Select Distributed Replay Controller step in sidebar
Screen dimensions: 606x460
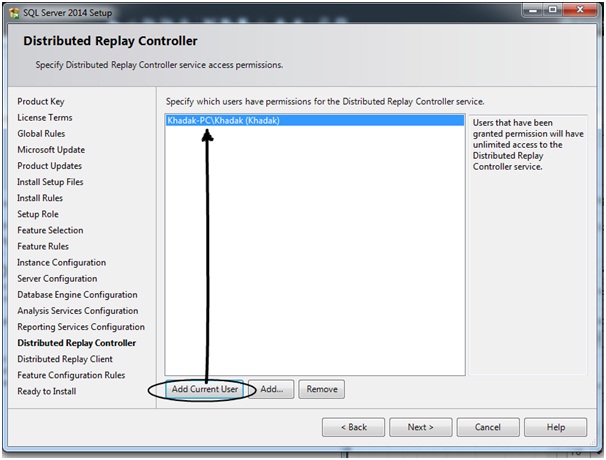(77, 343)
